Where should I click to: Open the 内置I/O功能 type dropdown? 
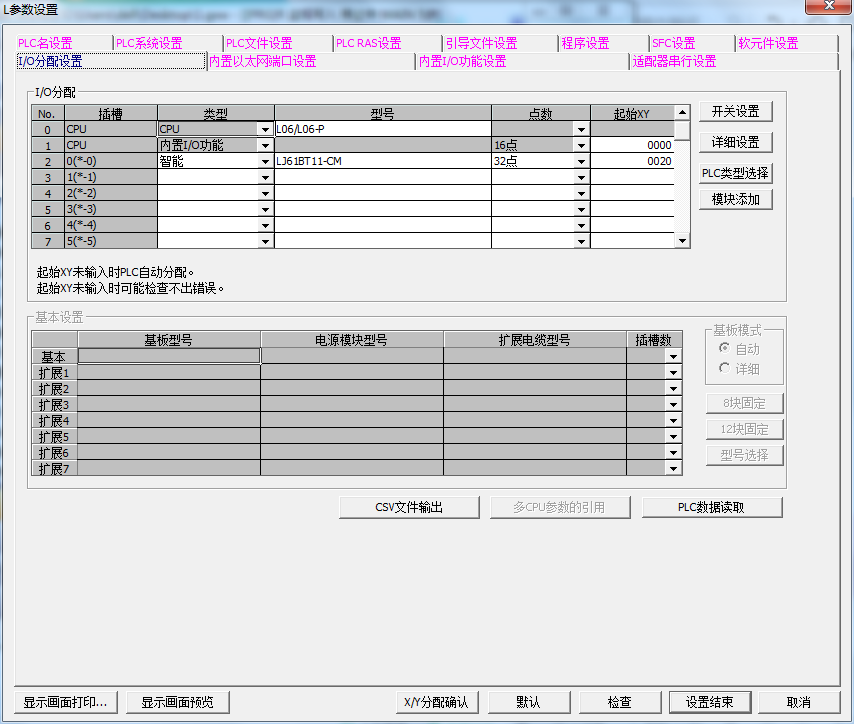click(x=265, y=145)
